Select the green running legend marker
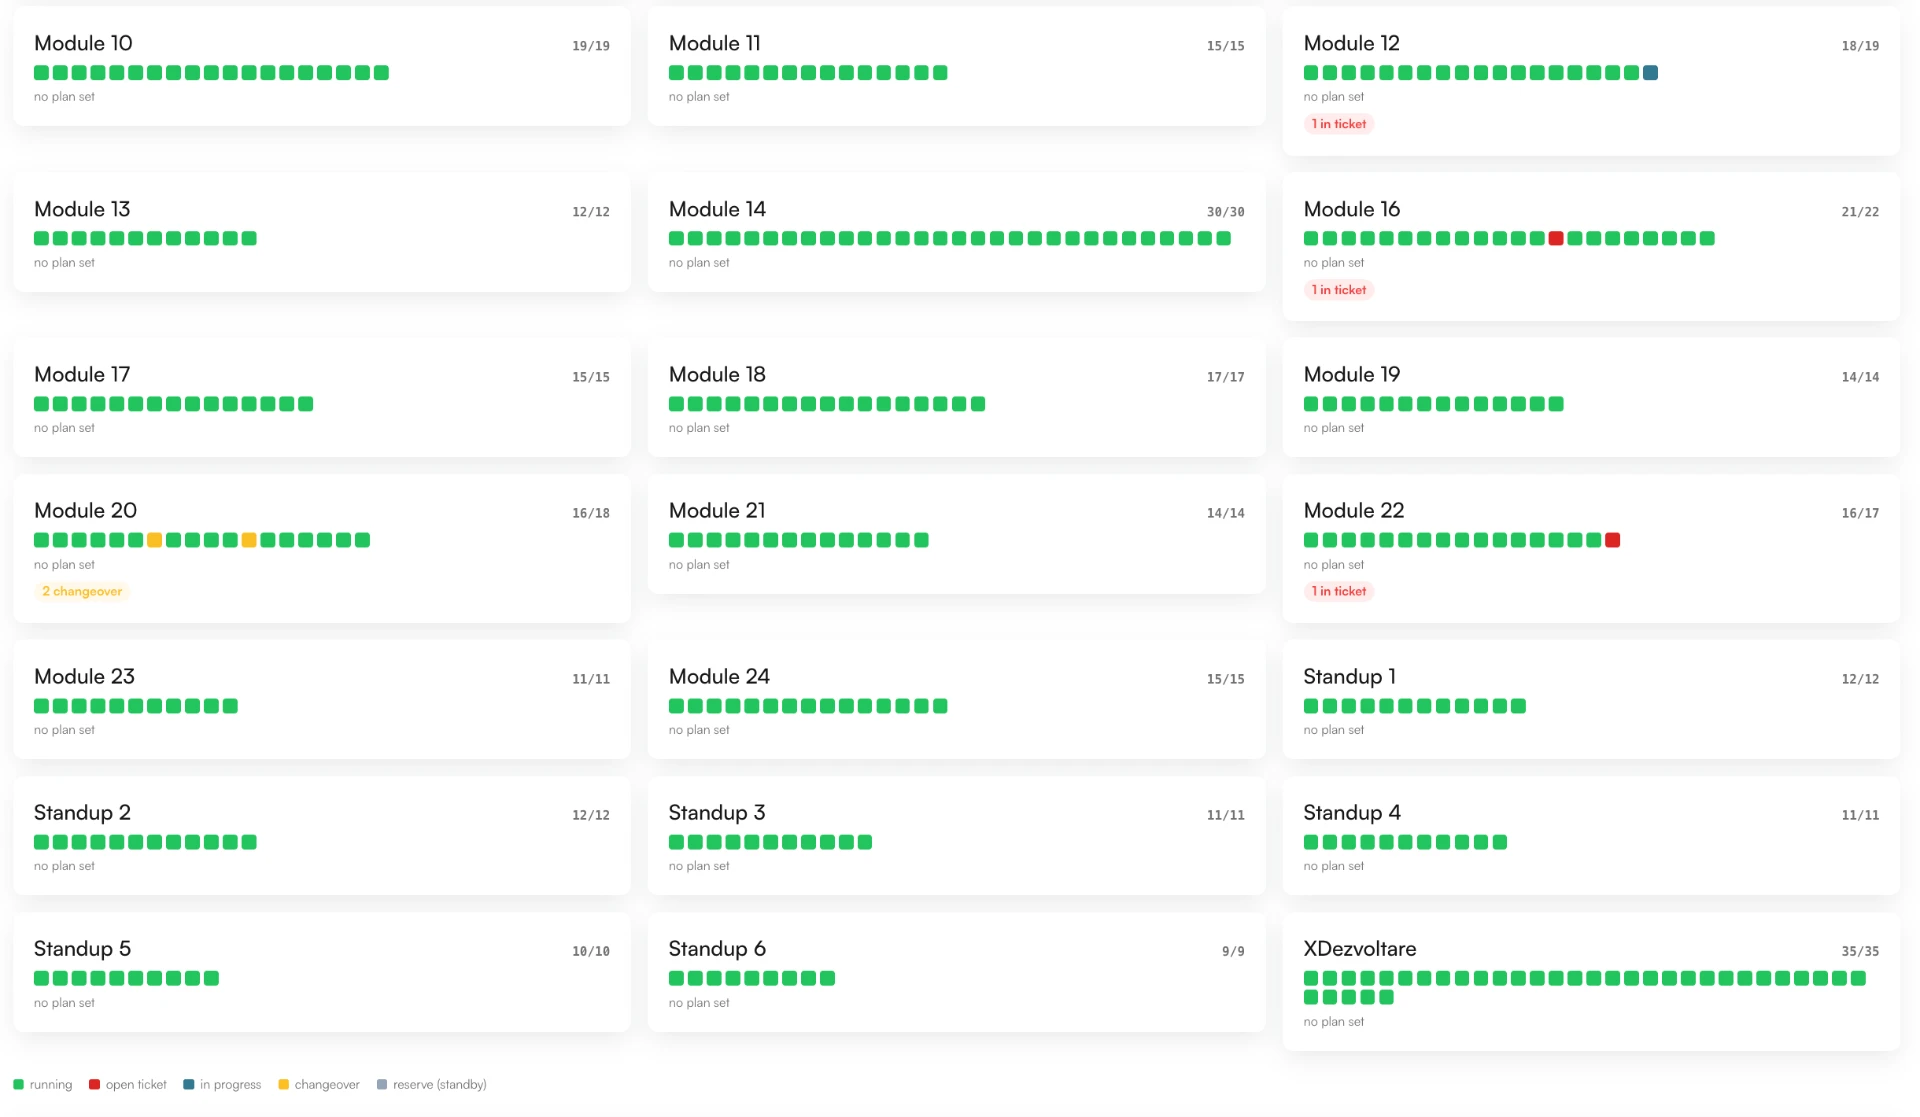 (18, 1084)
